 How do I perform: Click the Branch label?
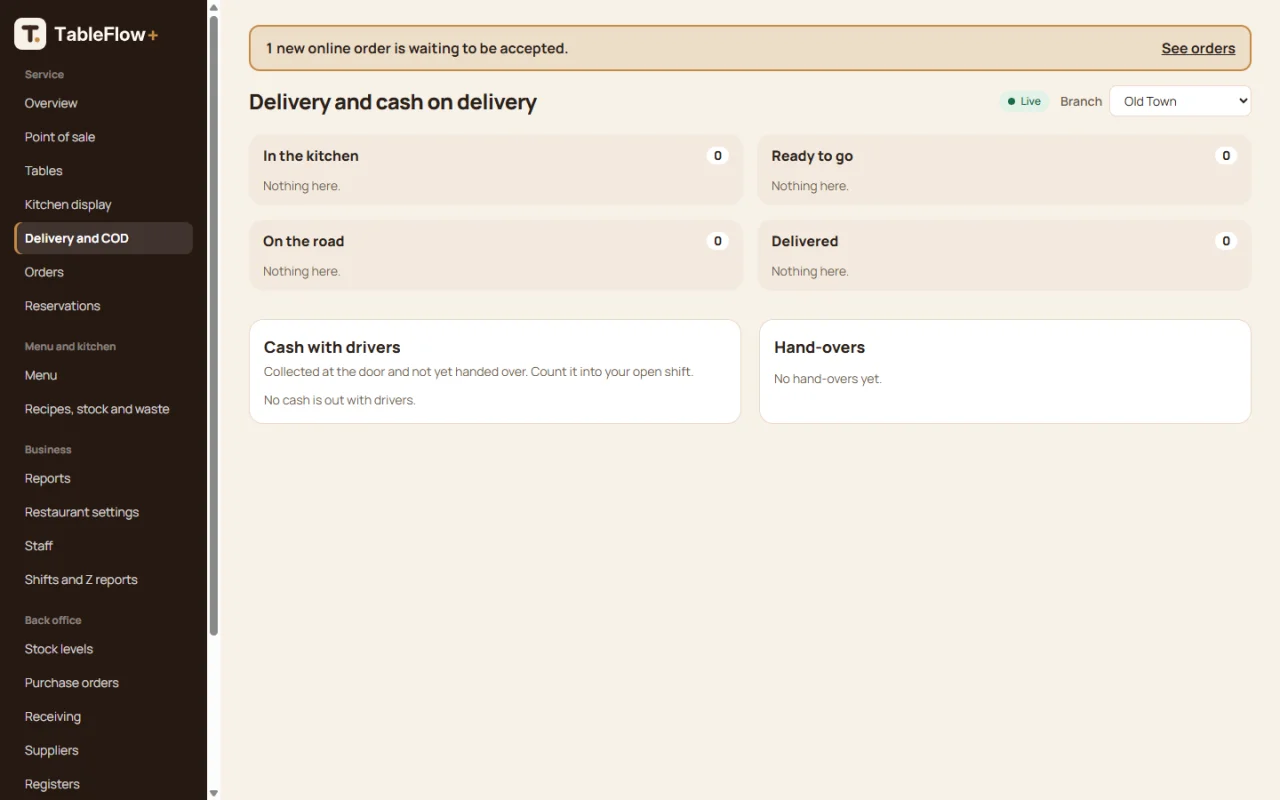(x=1081, y=101)
